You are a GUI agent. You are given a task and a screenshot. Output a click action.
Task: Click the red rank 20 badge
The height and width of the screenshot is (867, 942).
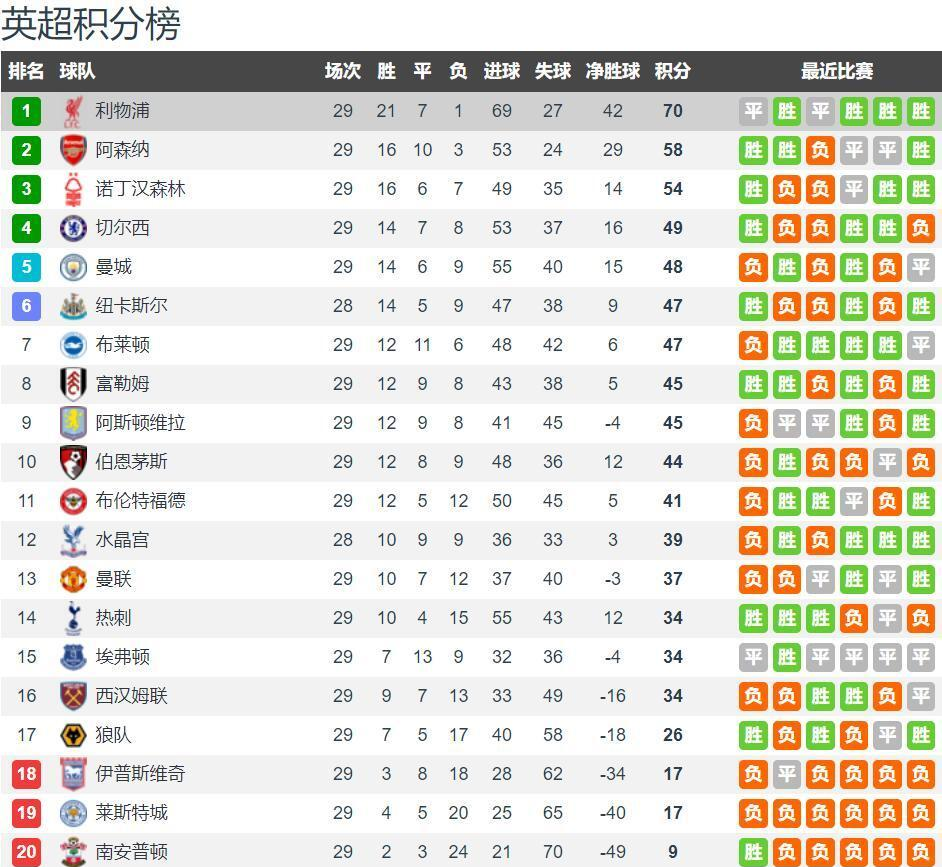coord(26,851)
